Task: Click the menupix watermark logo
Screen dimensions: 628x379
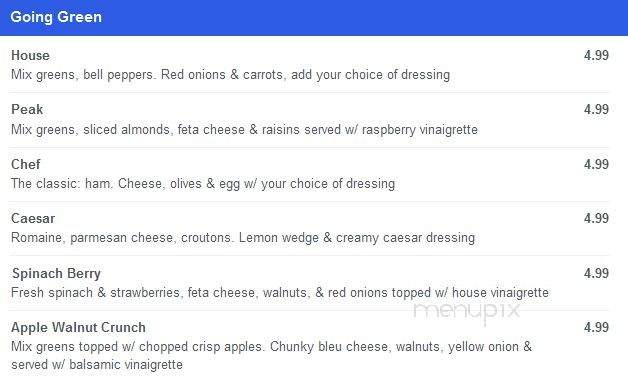Action: [467, 312]
